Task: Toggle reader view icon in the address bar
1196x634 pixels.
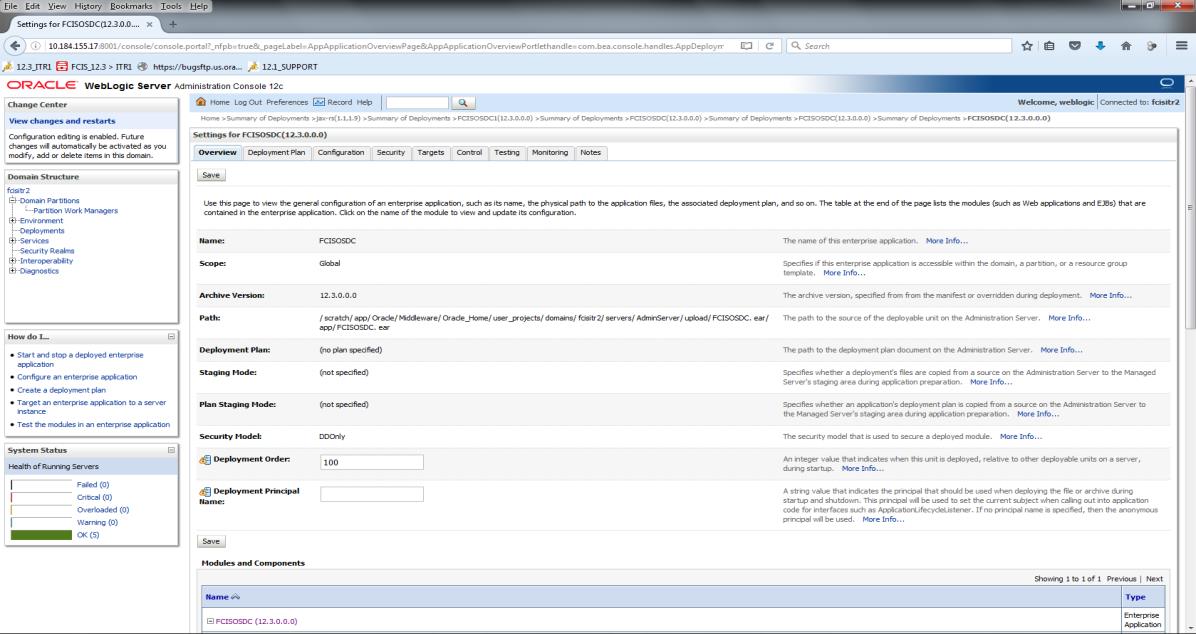Action: (746, 46)
